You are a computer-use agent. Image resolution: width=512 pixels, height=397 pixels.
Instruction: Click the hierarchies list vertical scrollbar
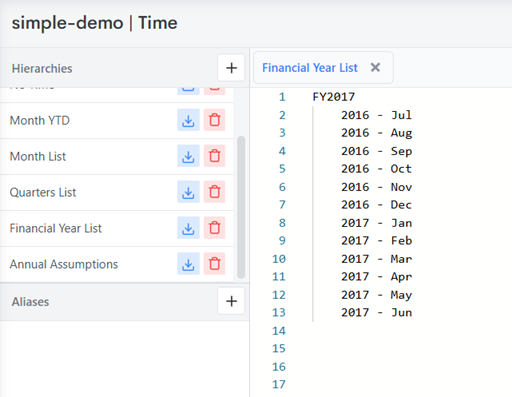point(241,207)
